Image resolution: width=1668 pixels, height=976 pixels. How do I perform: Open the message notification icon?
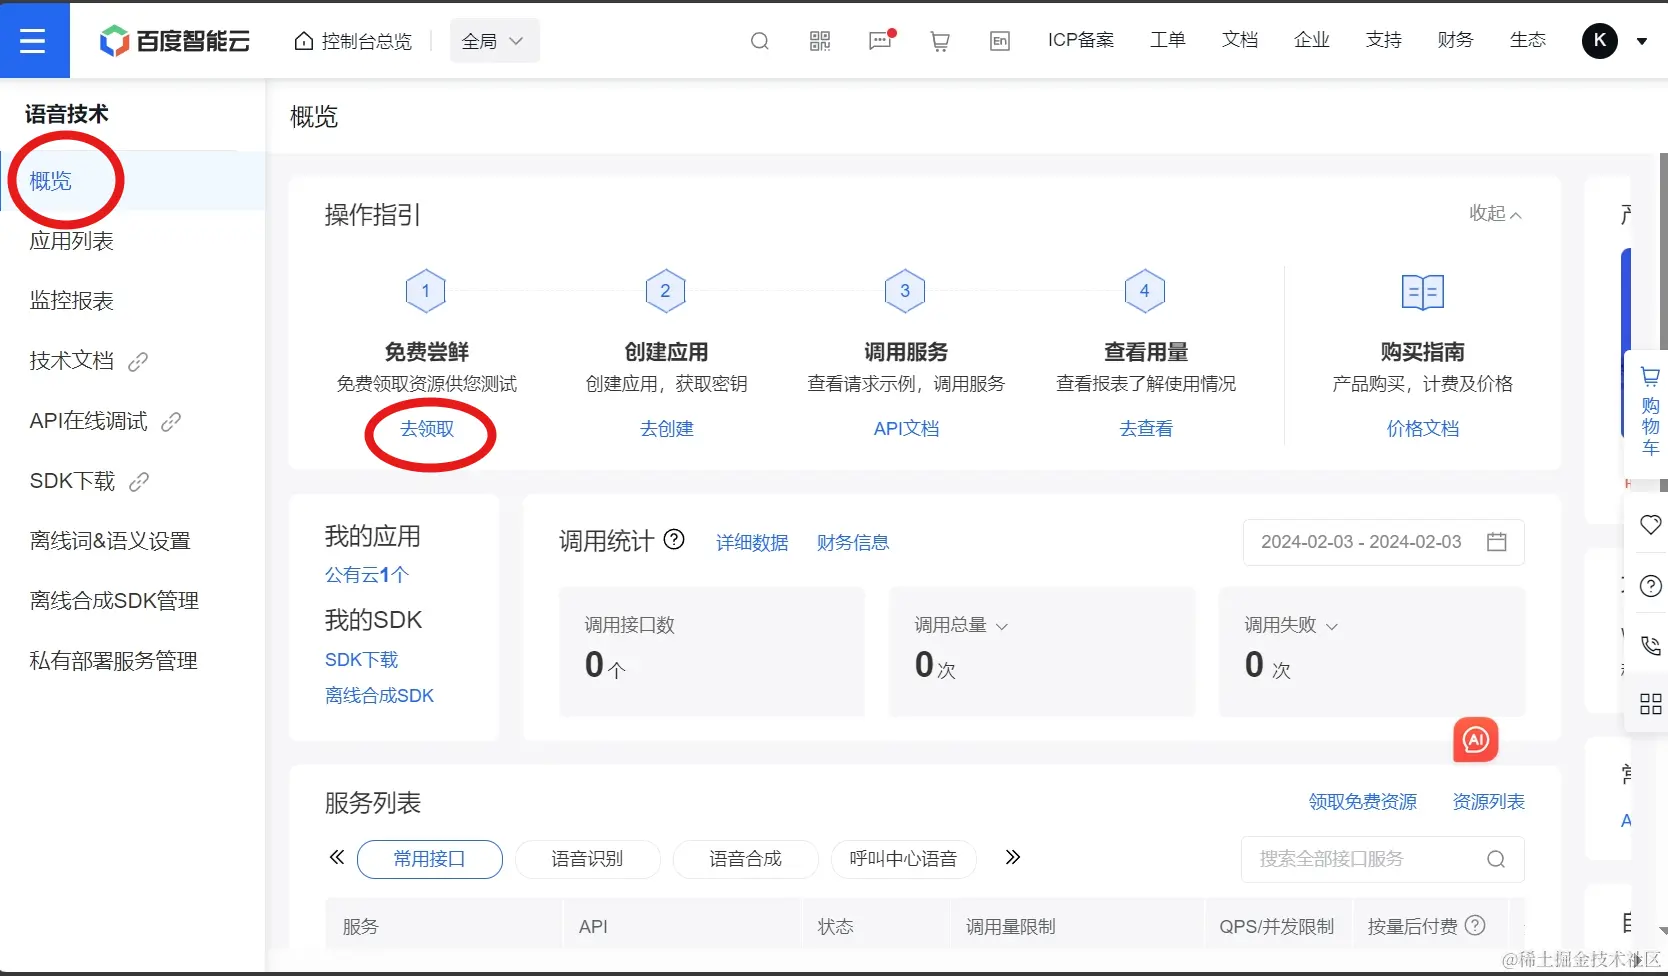pyautogui.click(x=881, y=41)
